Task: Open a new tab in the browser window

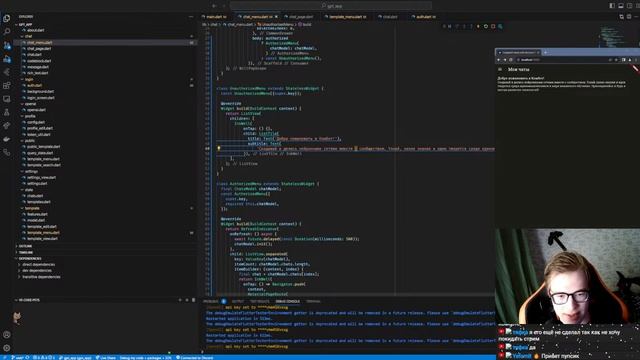Action: point(545,52)
